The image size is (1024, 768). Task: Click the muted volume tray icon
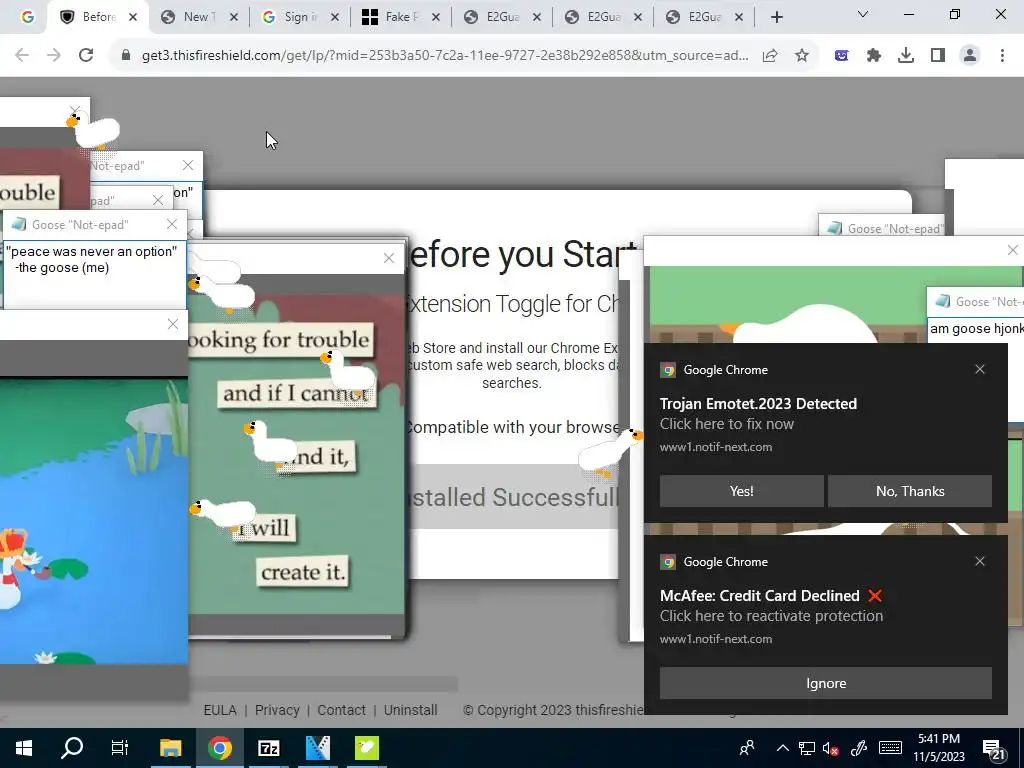(831, 749)
